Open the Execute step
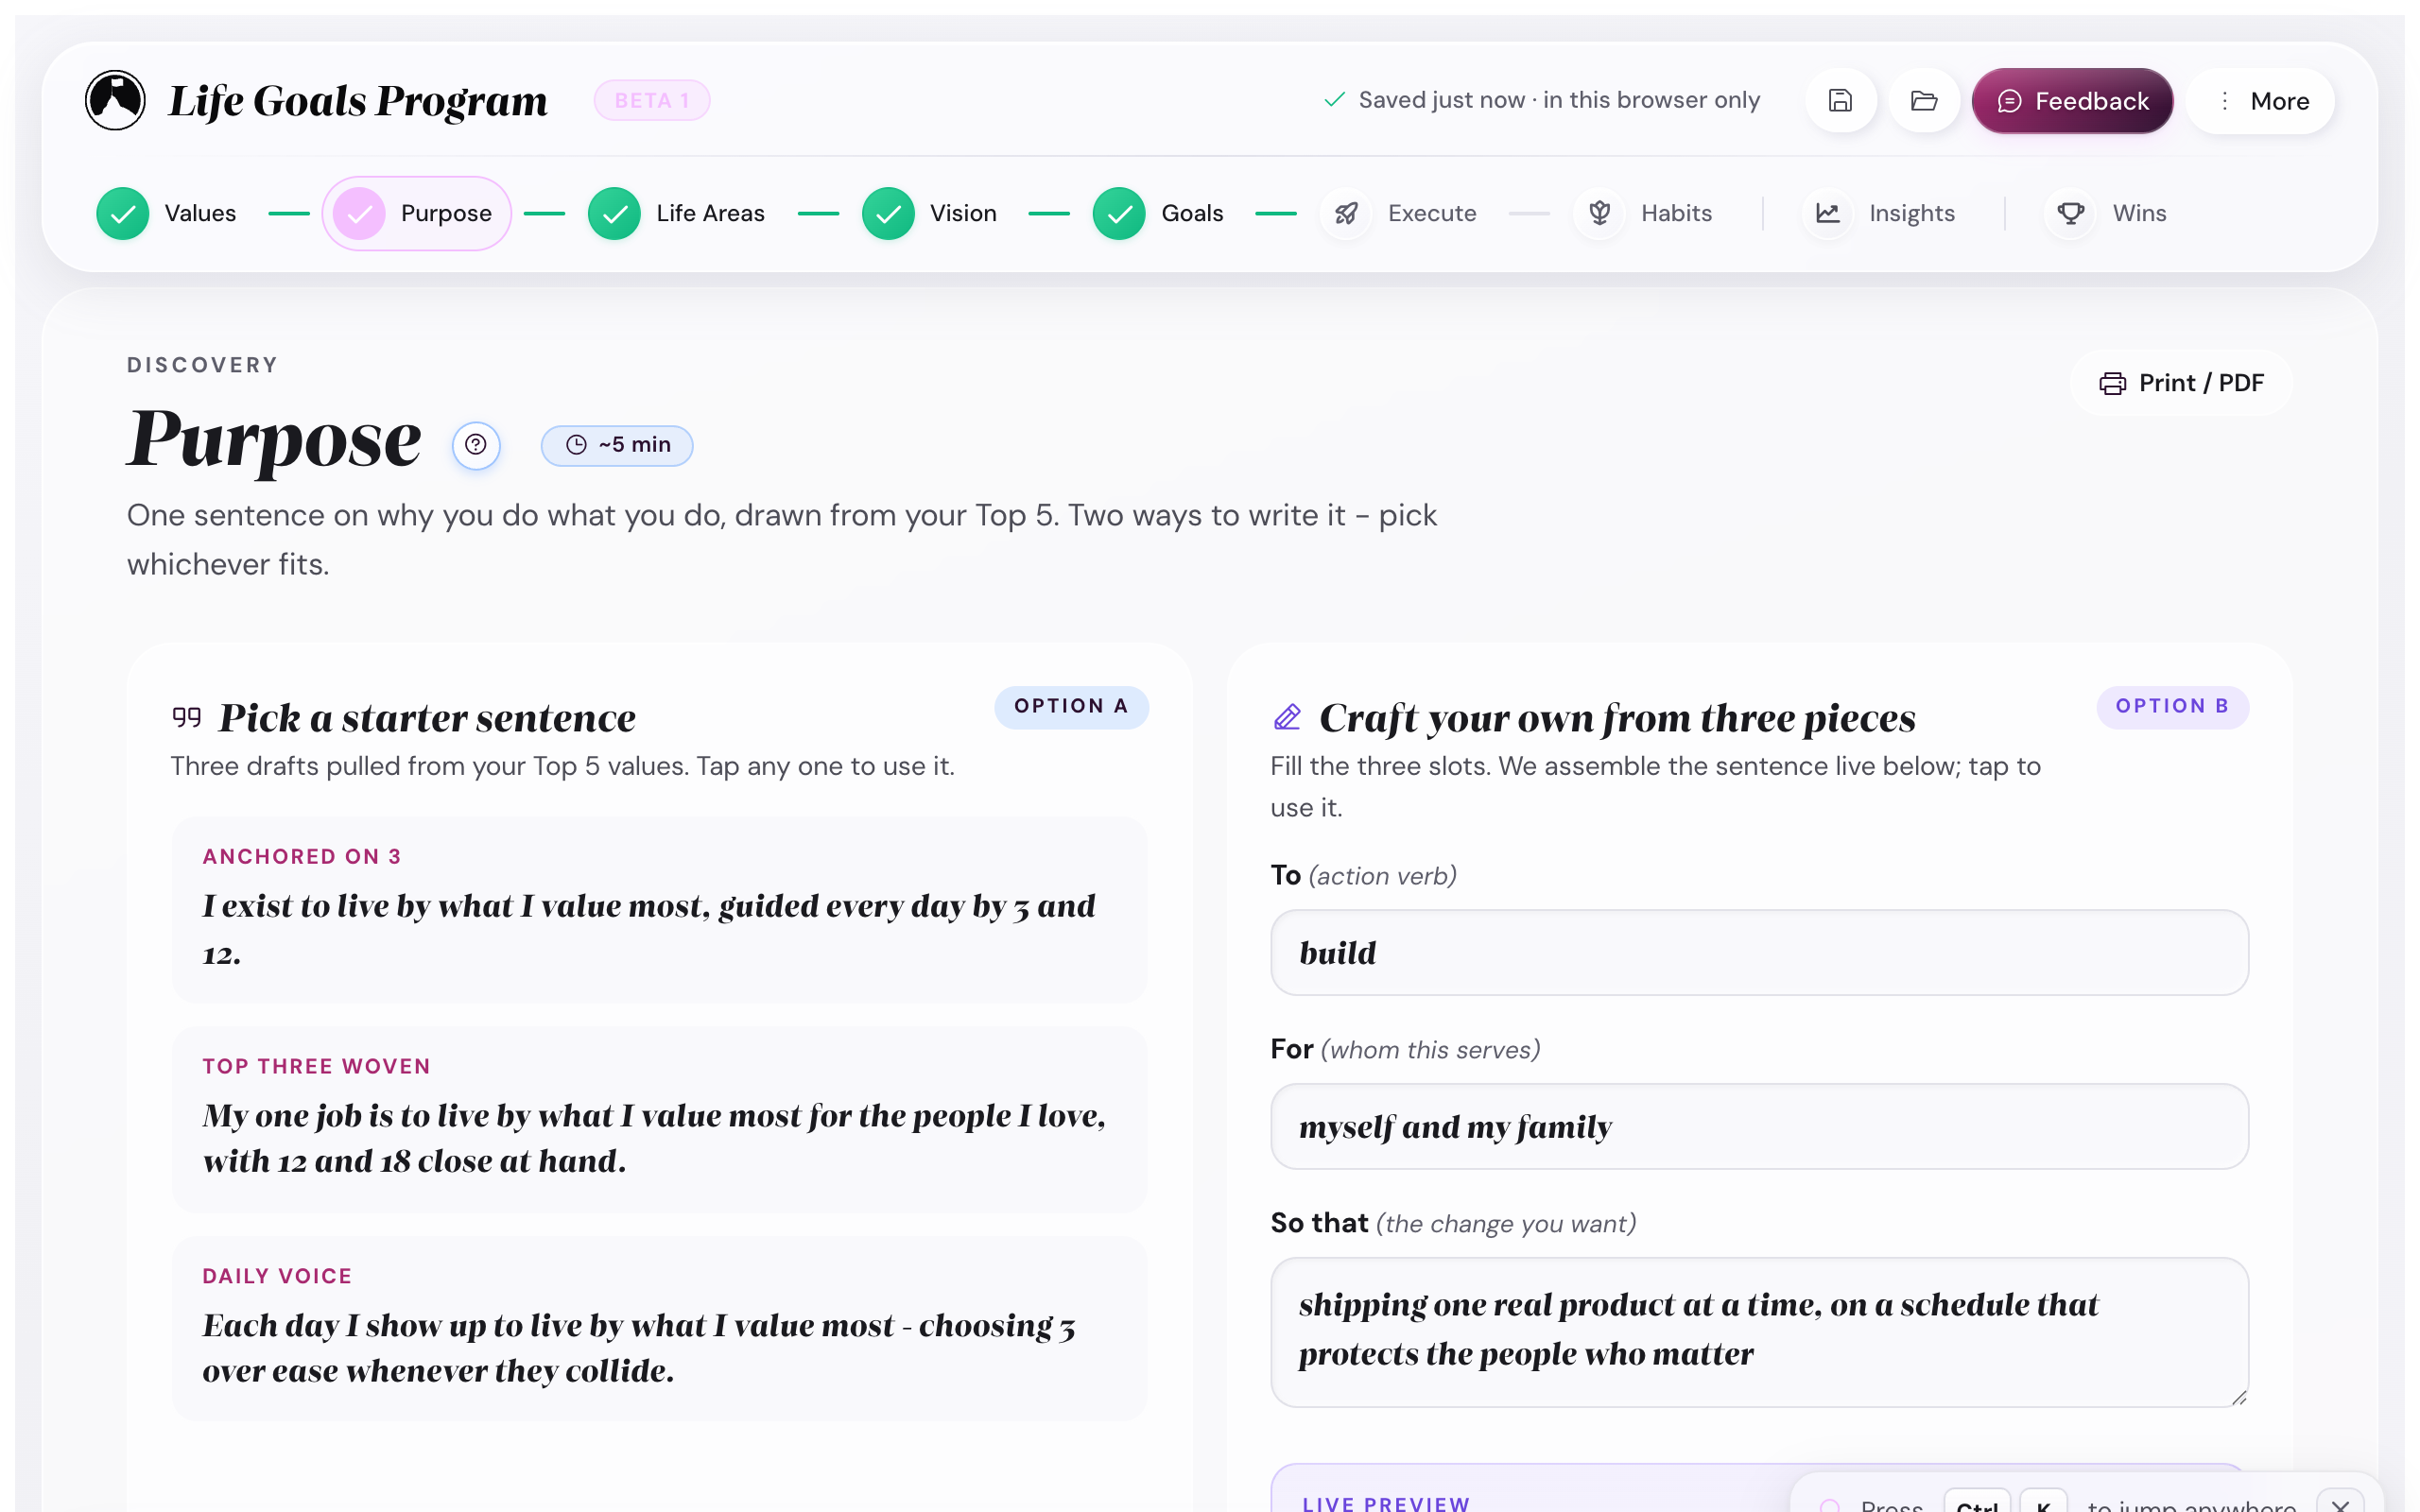The width and height of the screenshot is (2420, 1512). coord(1399,213)
